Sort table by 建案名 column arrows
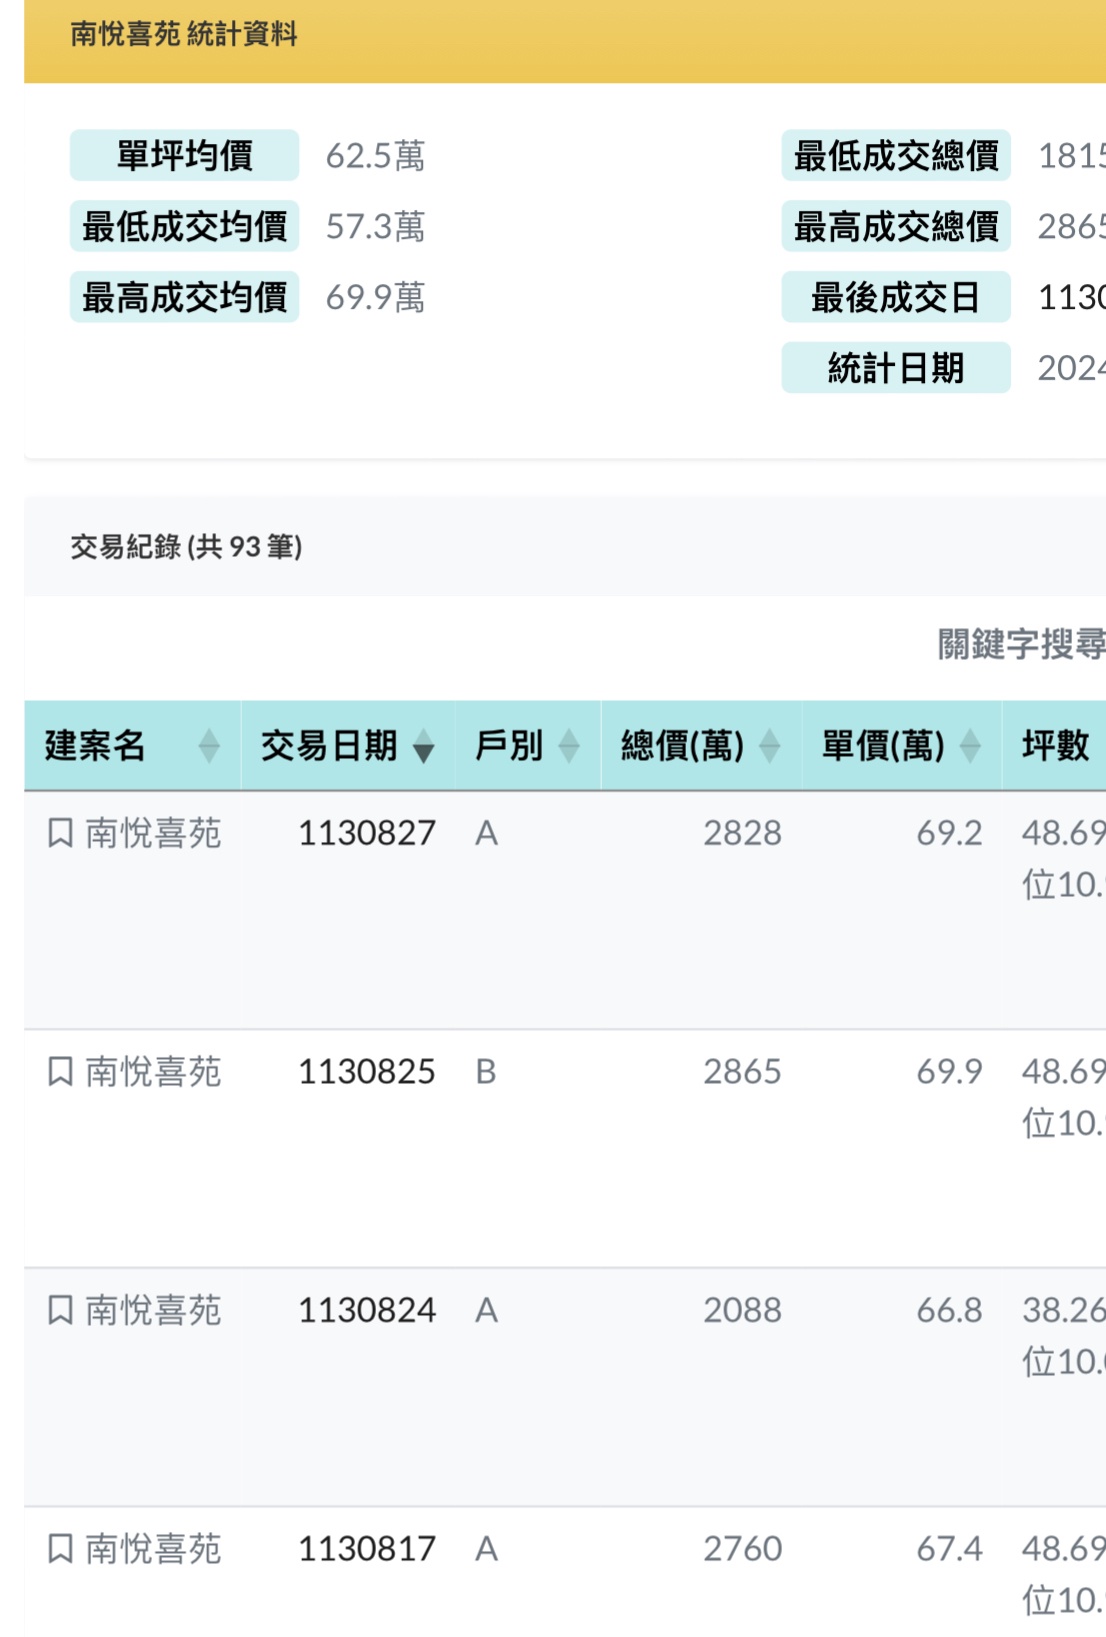 (208, 746)
